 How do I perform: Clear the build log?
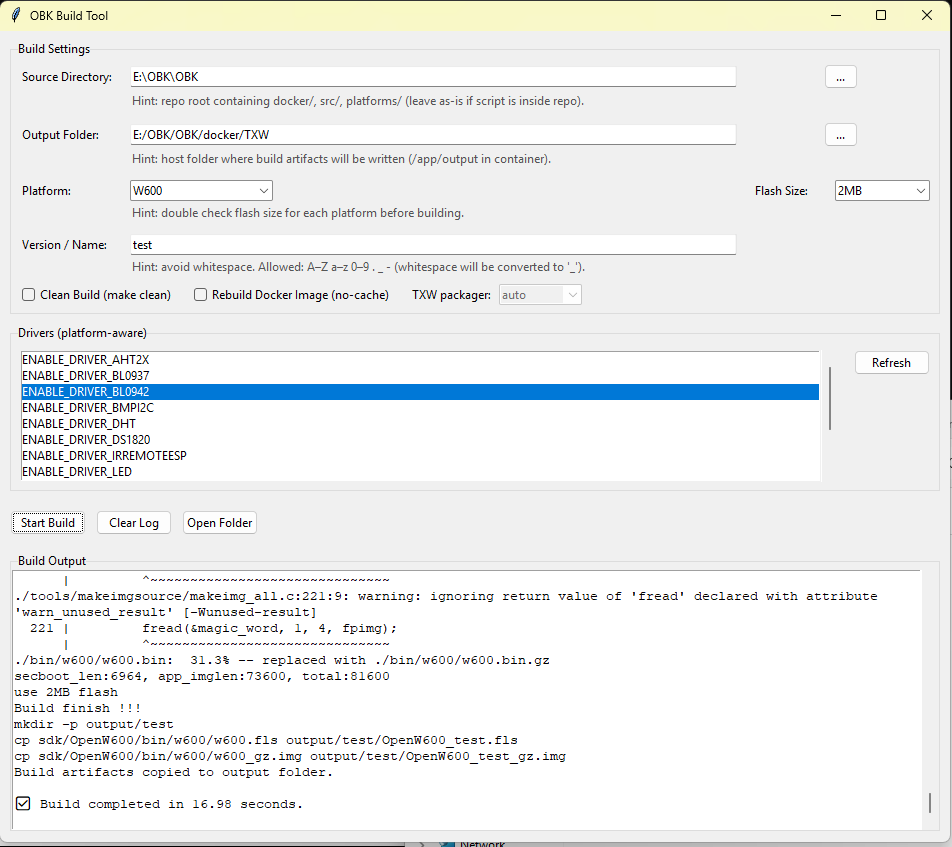[x=134, y=523]
